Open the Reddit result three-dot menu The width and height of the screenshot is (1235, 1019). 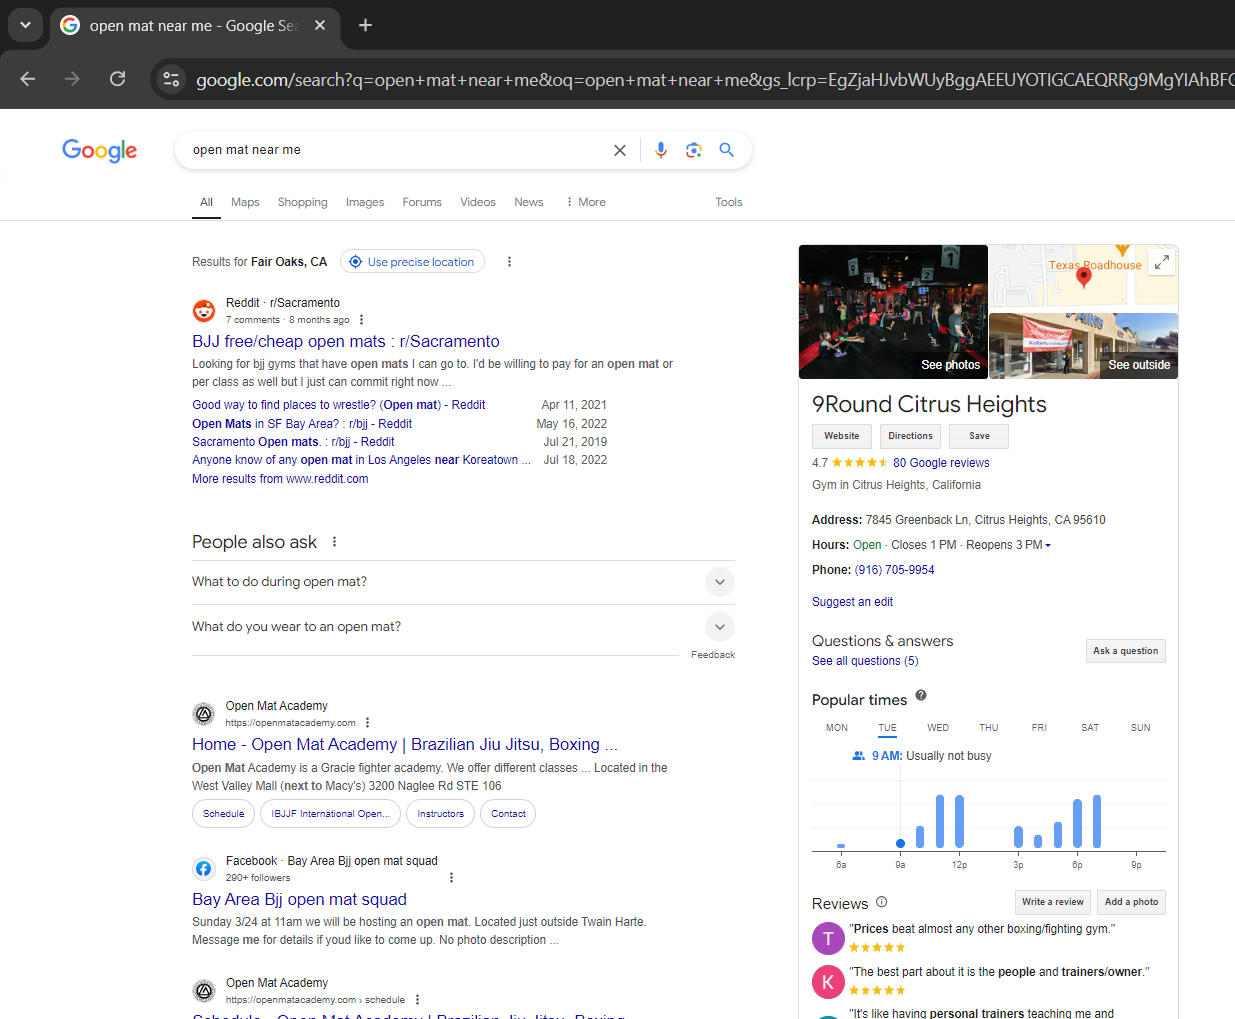pyautogui.click(x=361, y=320)
